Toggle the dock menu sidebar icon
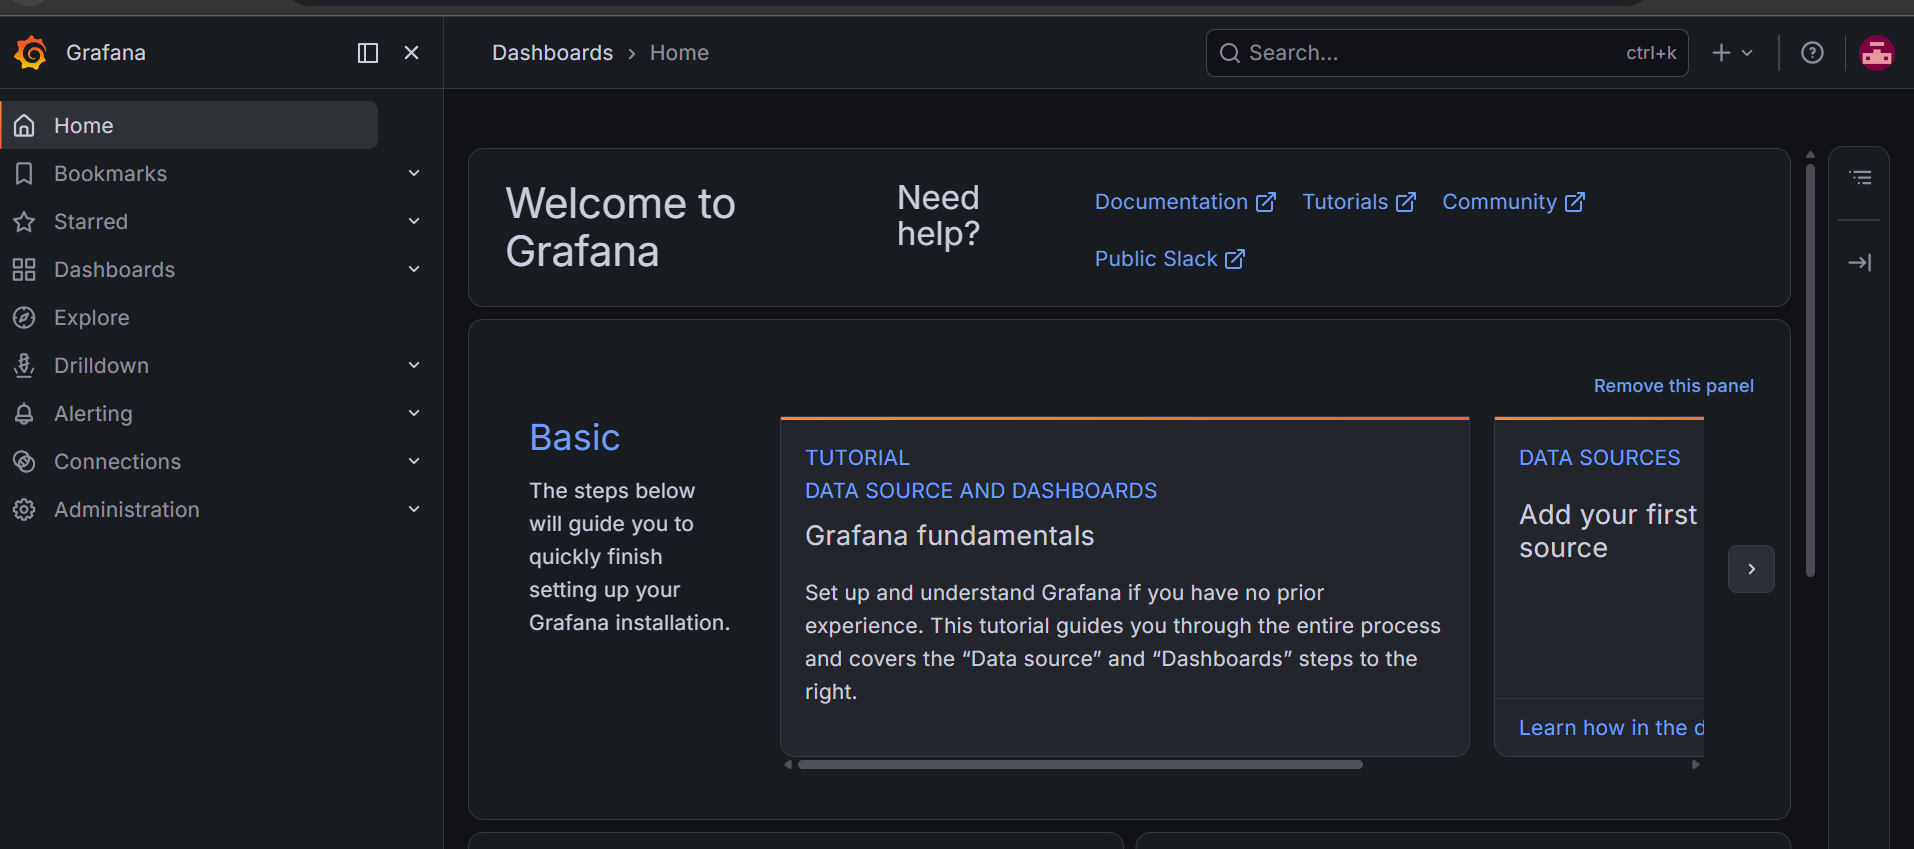The height and width of the screenshot is (849, 1914). click(x=368, y=53)
